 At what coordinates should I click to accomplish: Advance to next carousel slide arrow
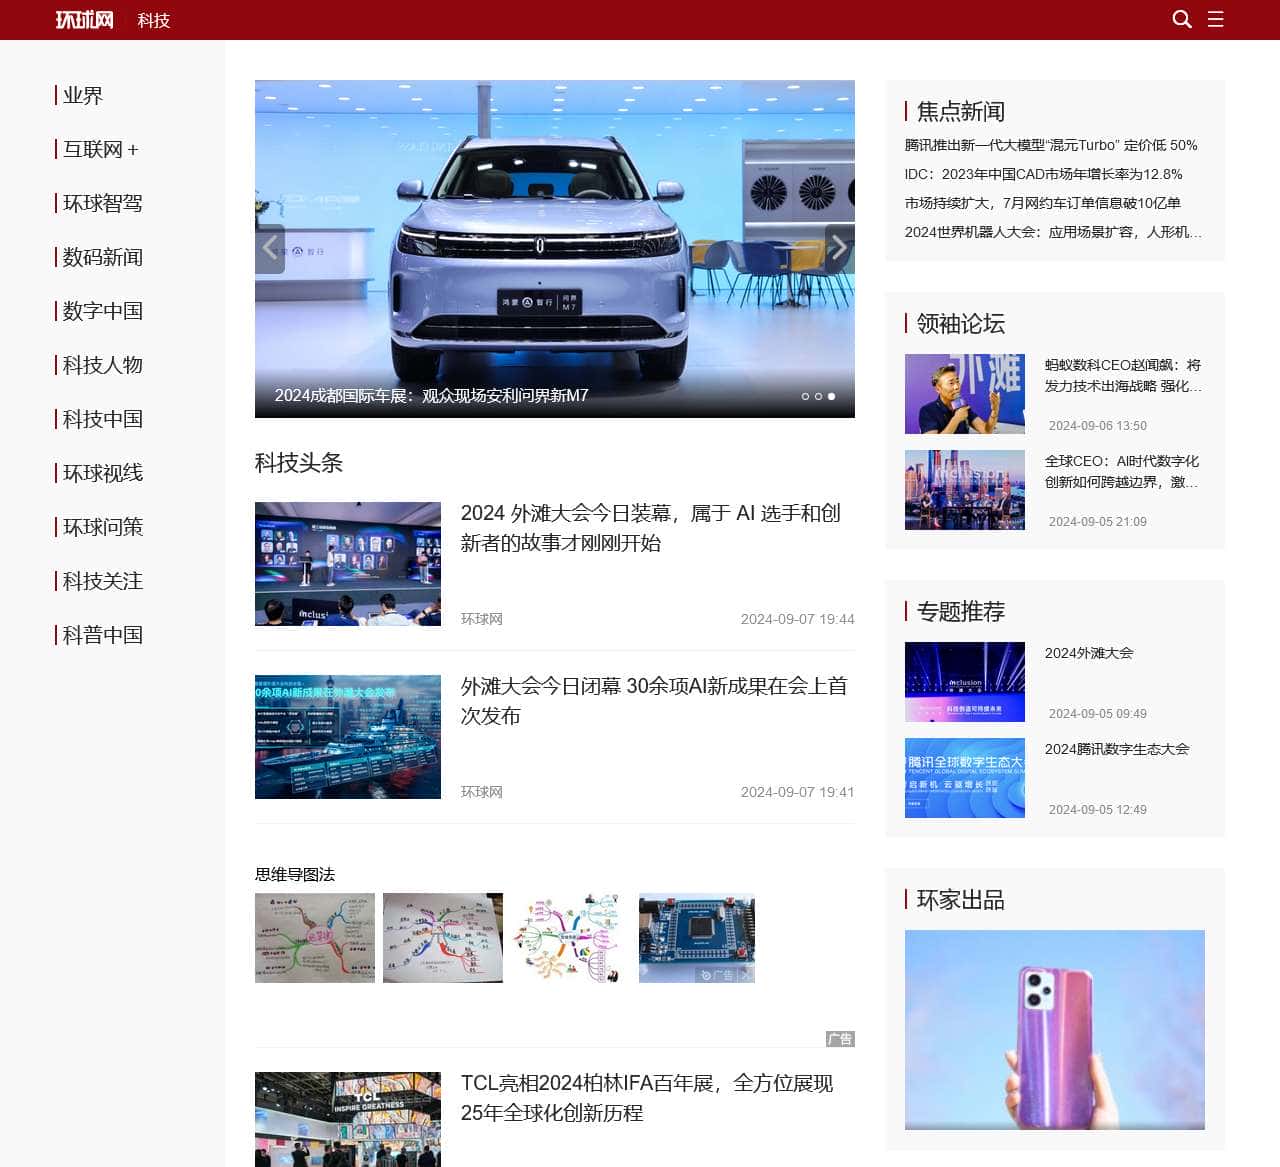tap(839, 247)
